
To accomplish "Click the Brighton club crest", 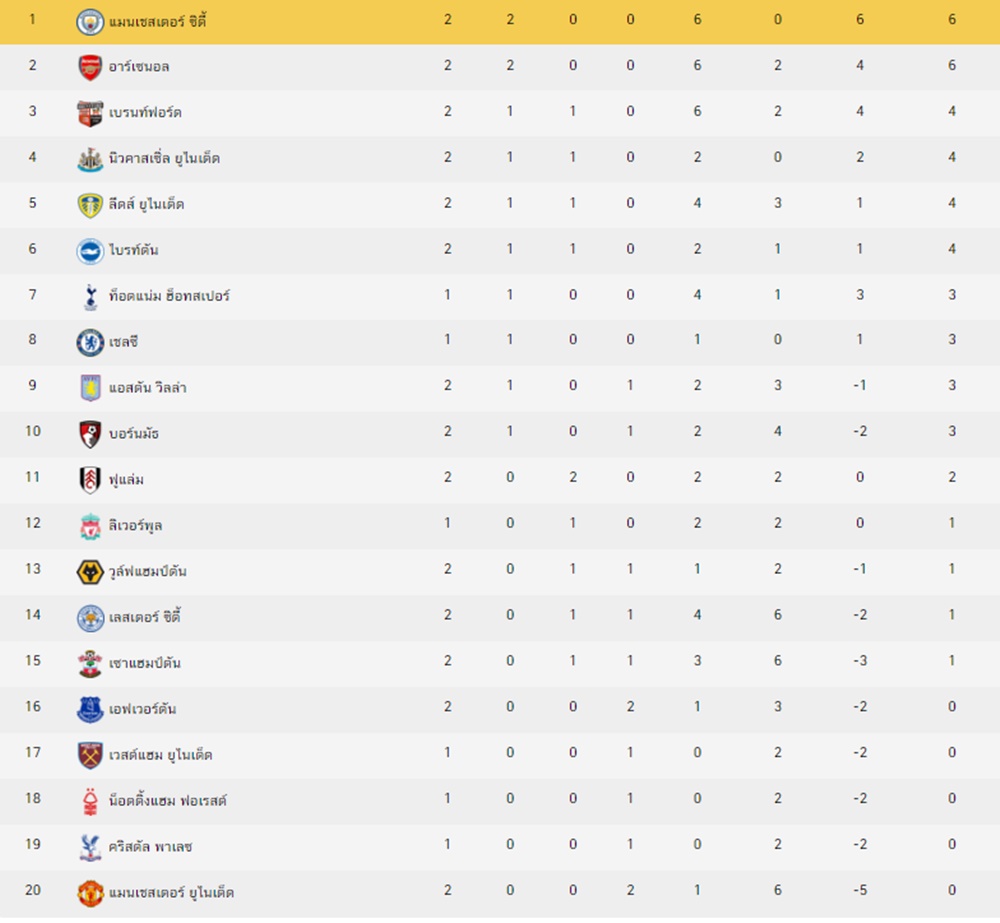I will click(90, 251).
